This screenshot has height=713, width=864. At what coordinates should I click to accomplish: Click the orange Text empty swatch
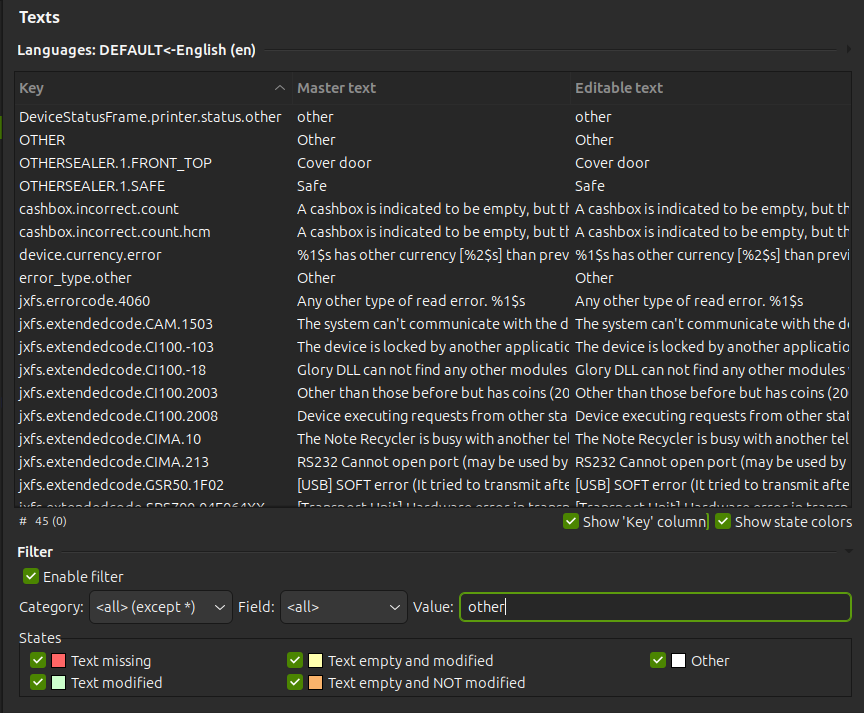[x=313, y=682]
